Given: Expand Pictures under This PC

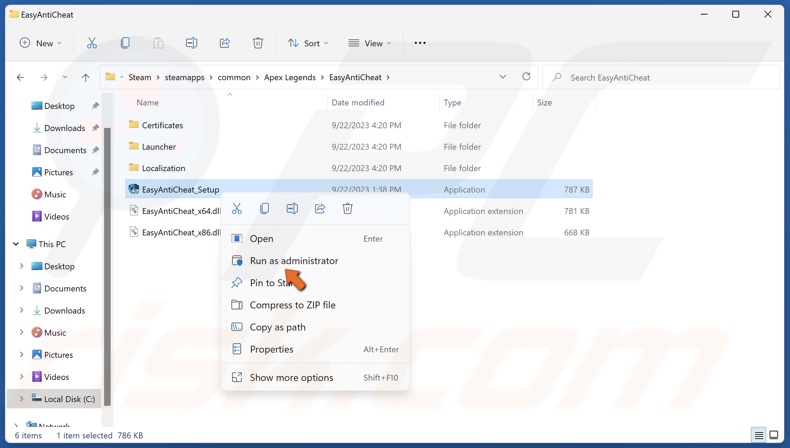Looking at the screenshot, I should [21, 355].
